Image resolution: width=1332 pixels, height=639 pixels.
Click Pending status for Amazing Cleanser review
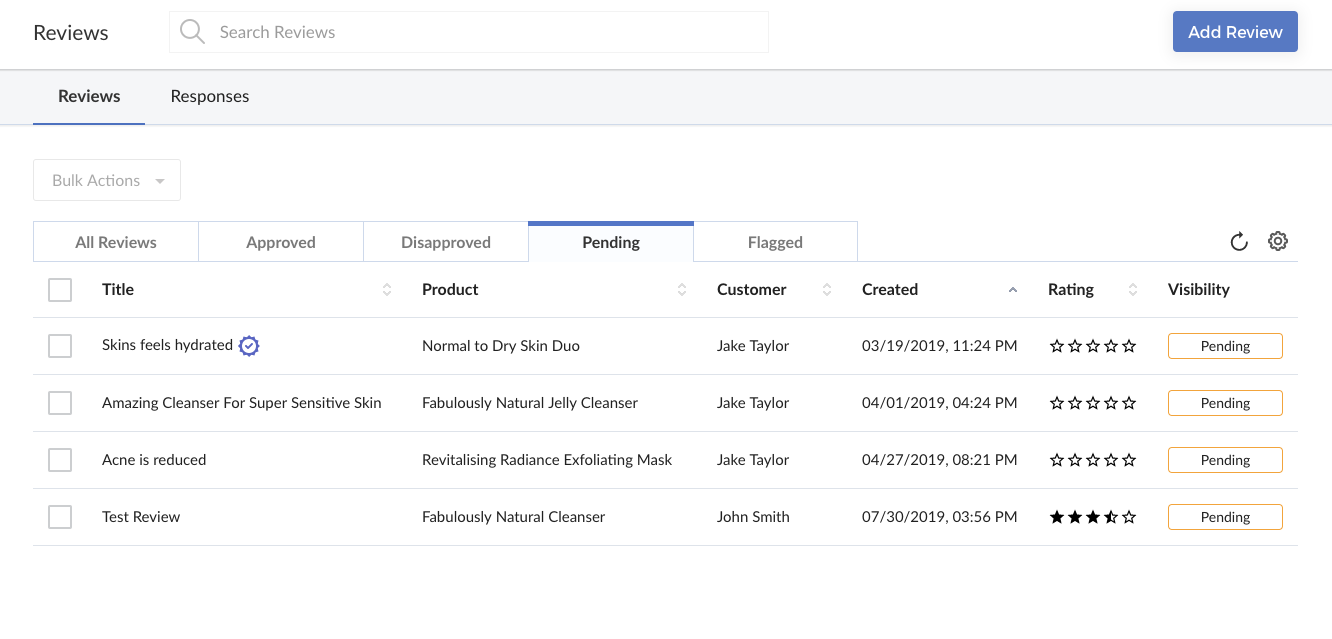[1225, 403]
